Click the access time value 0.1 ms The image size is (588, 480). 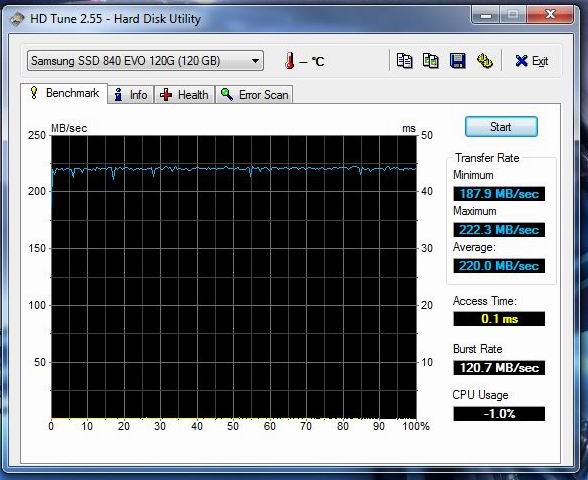(x=499, y=319)
